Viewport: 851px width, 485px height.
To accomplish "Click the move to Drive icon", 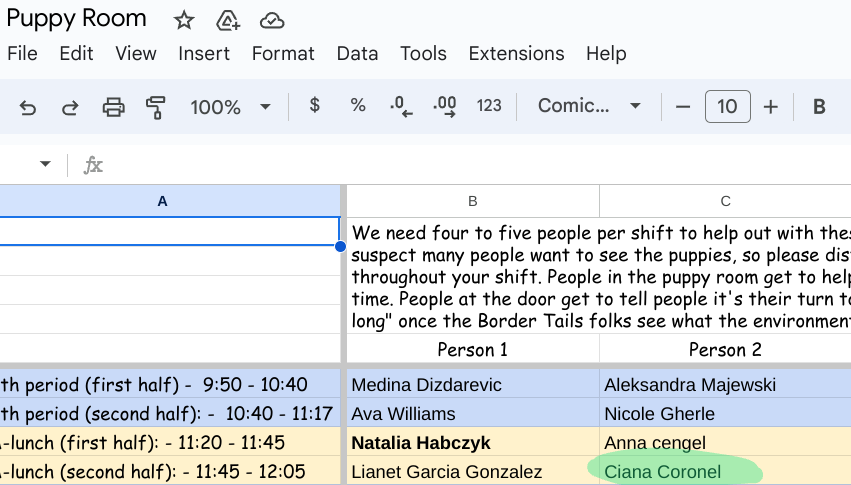I will (x=228, y=20).
